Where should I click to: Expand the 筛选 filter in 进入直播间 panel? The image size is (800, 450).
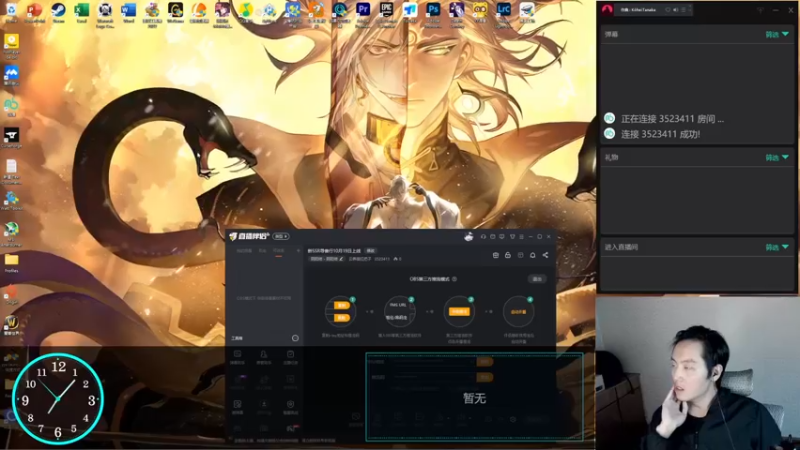(x=777, y=247)
